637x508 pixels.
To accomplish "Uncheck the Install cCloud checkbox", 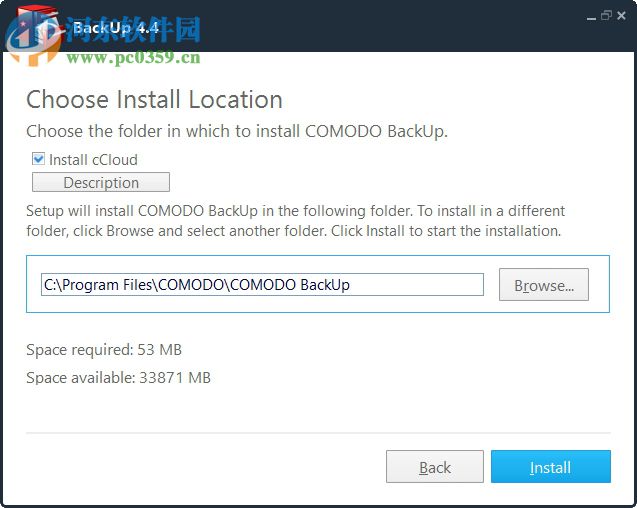I will (39, 159).
